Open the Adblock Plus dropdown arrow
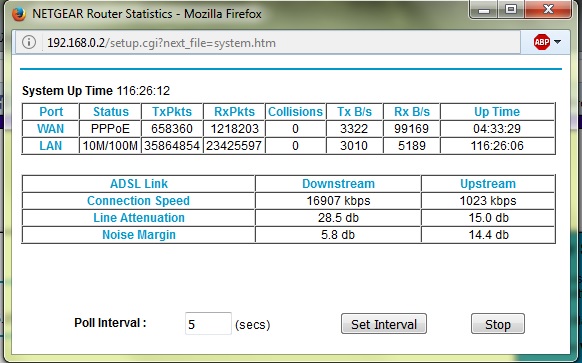This screenshot has width=582, height=363. pyautogui.click(x=557, y=42)
